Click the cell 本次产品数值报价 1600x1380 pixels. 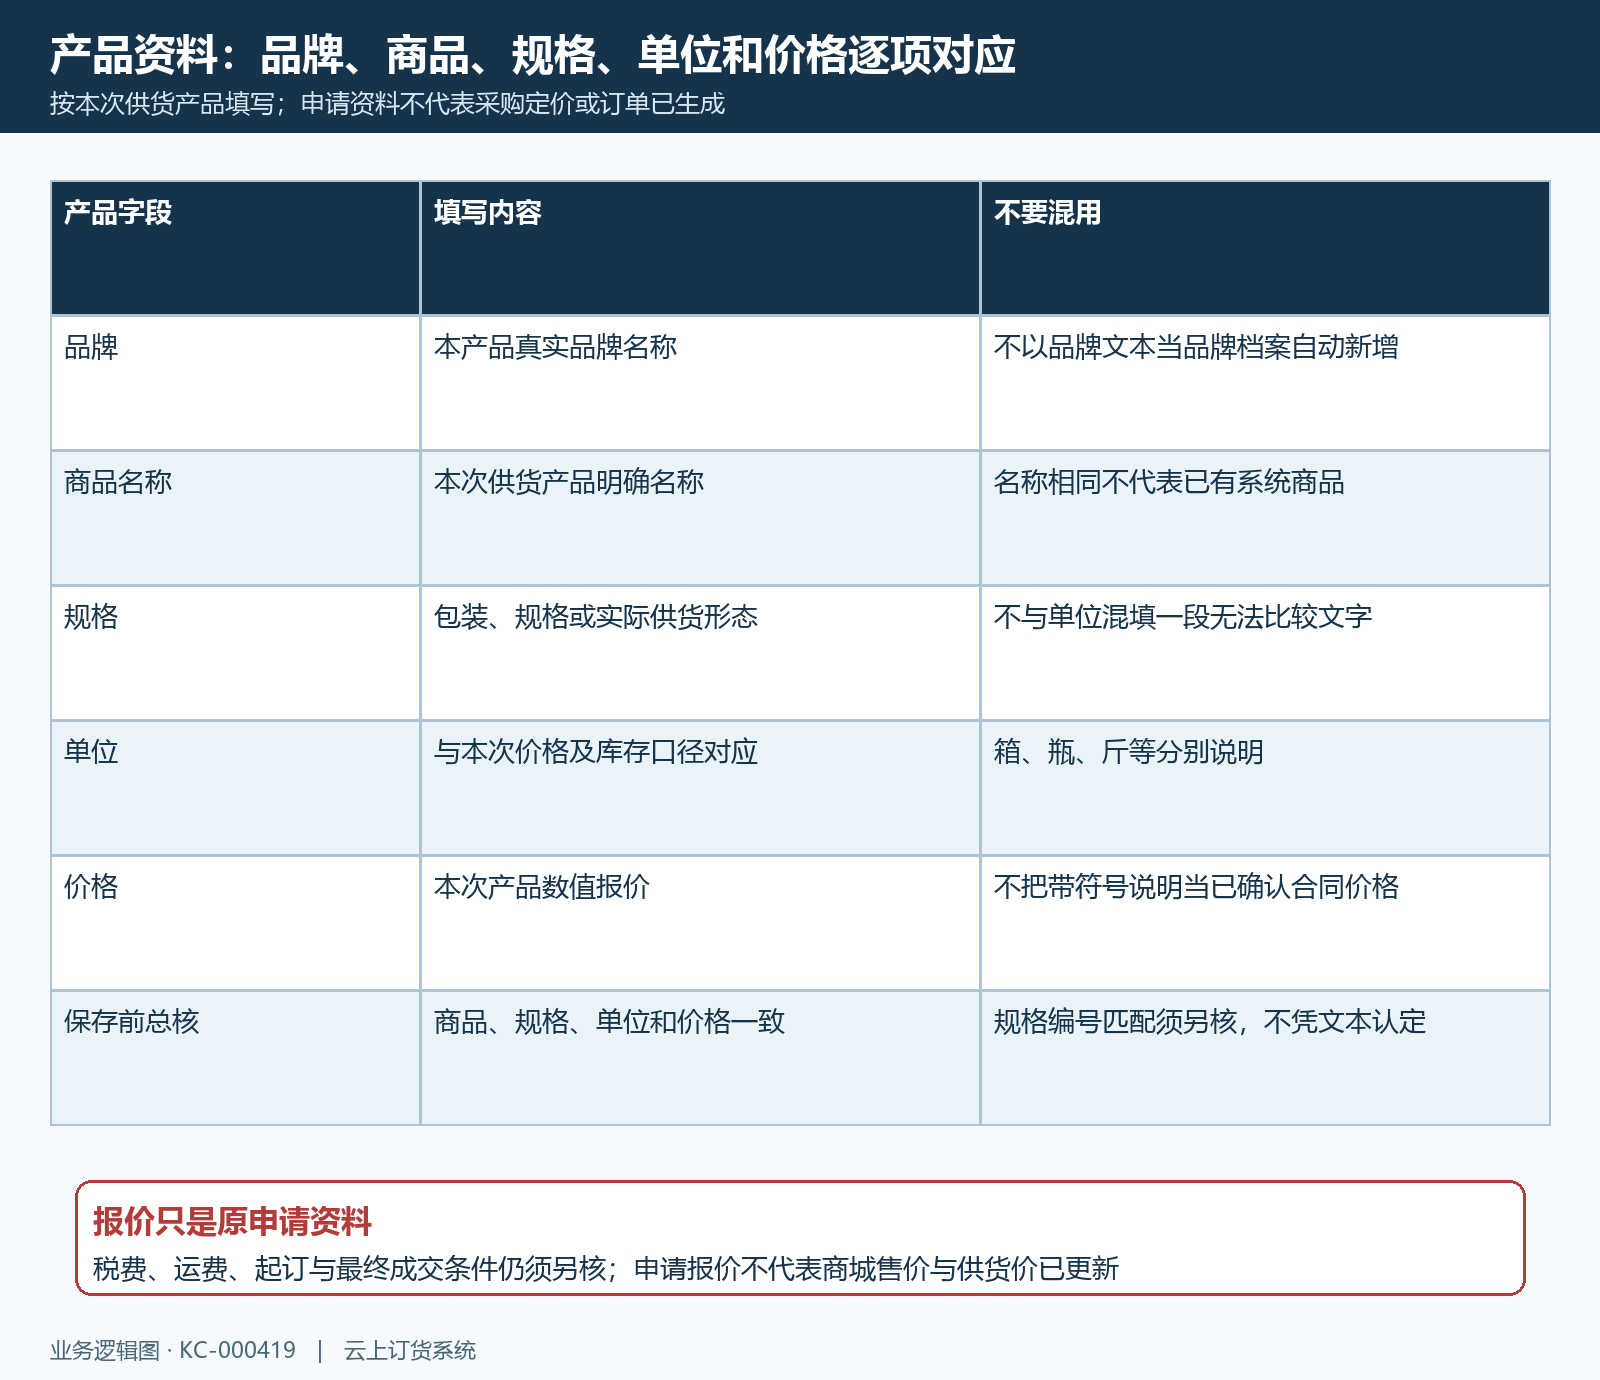click(700, 923)
